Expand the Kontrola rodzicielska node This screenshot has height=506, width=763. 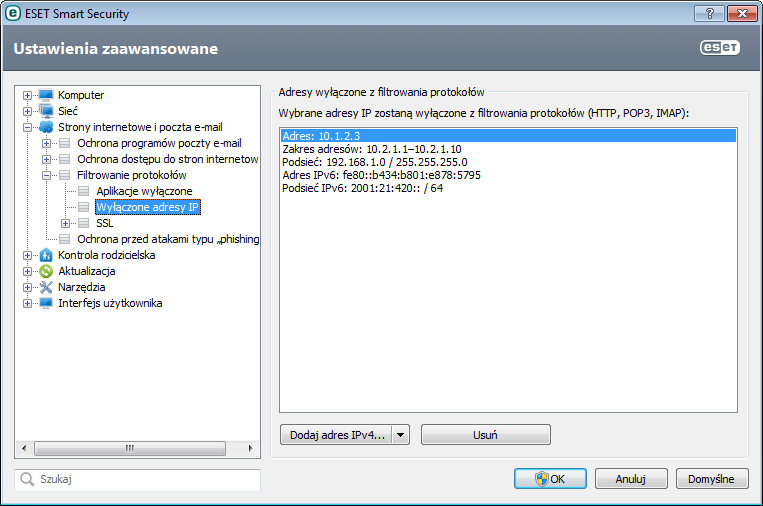pos(27,255)
